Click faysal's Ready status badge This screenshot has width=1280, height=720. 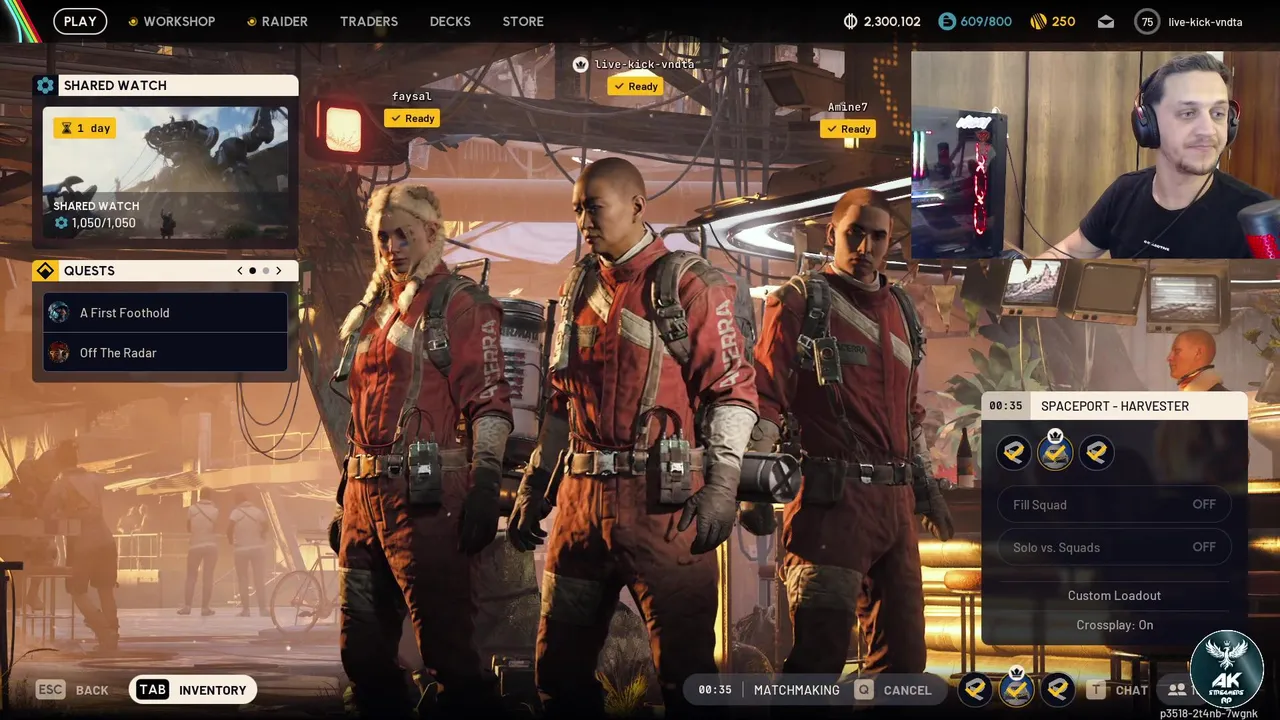tap(411, 118)
